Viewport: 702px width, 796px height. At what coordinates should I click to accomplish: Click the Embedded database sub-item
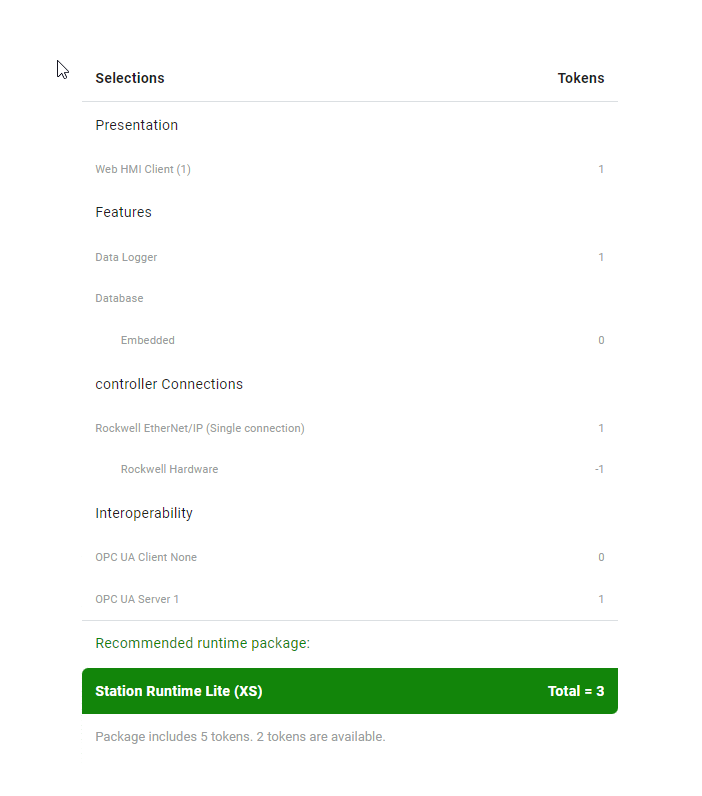coord(148,340)
